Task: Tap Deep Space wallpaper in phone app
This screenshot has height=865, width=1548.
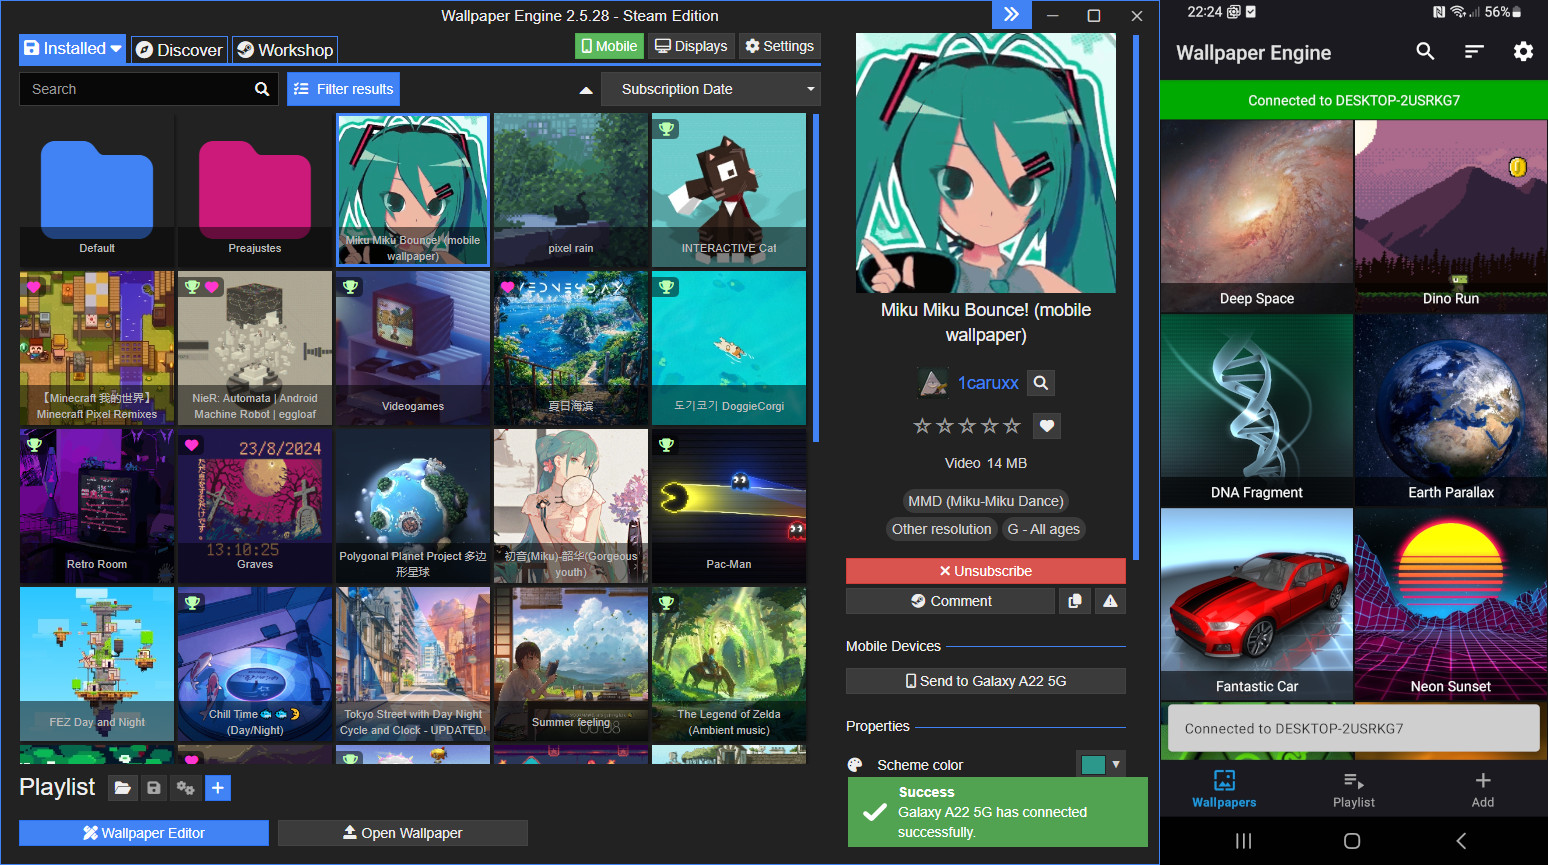Action: [x=1257, y=216]
